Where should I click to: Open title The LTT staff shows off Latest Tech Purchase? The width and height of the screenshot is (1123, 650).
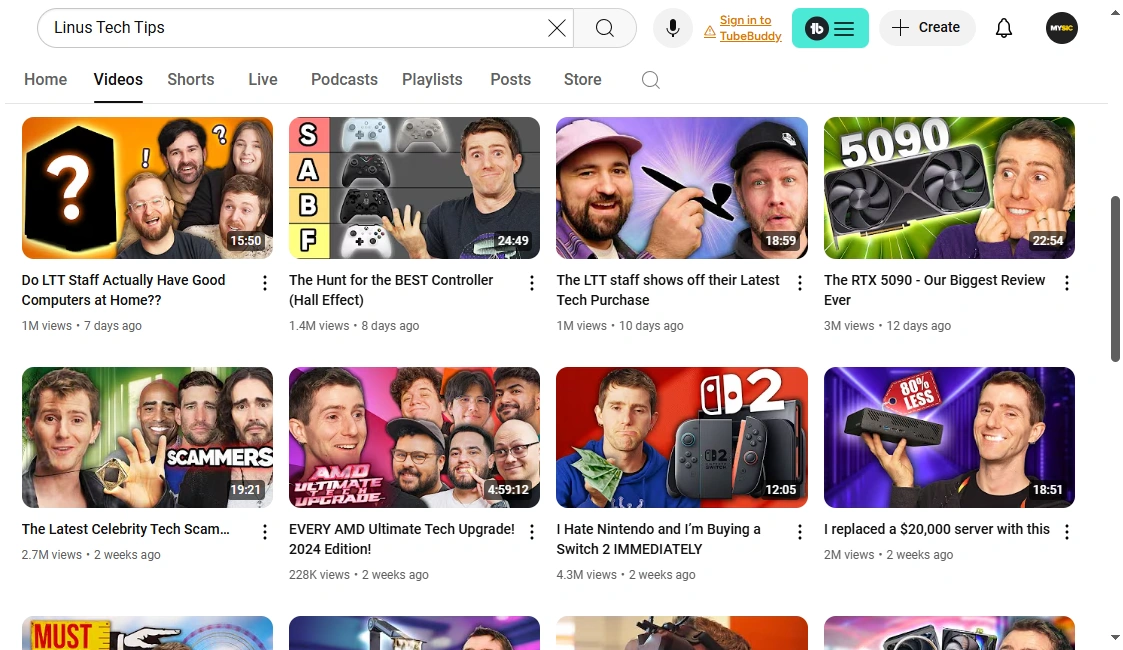667,290
